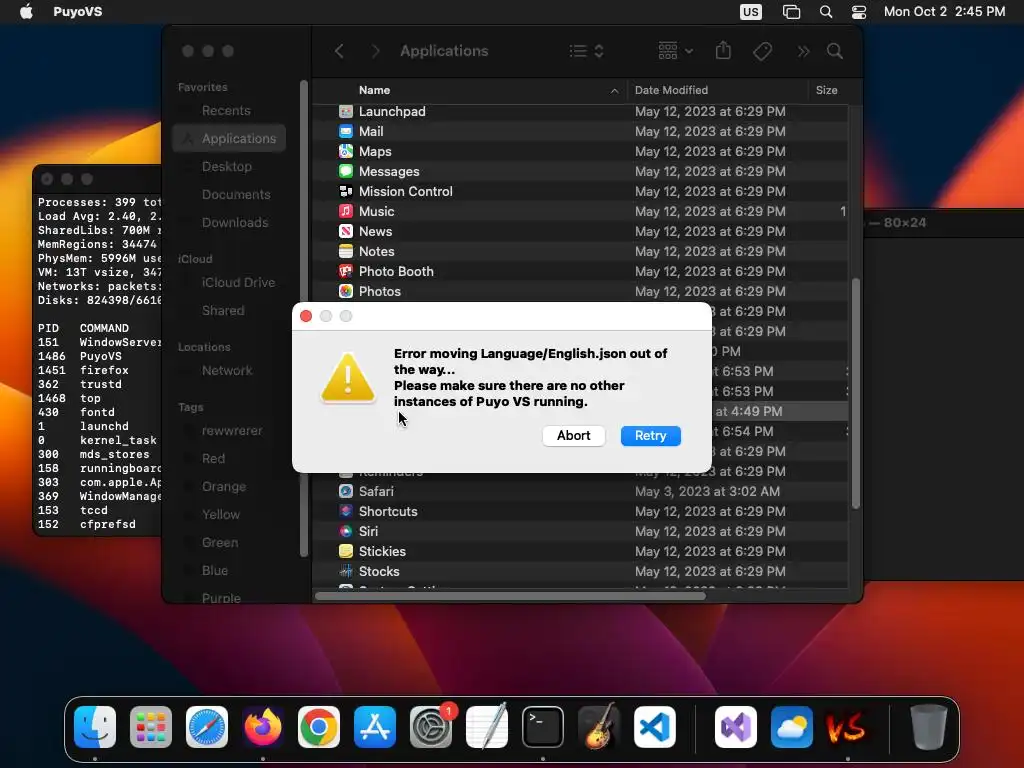Click the US input source indicator
The image size is (1024, 768).
point(750,12)
